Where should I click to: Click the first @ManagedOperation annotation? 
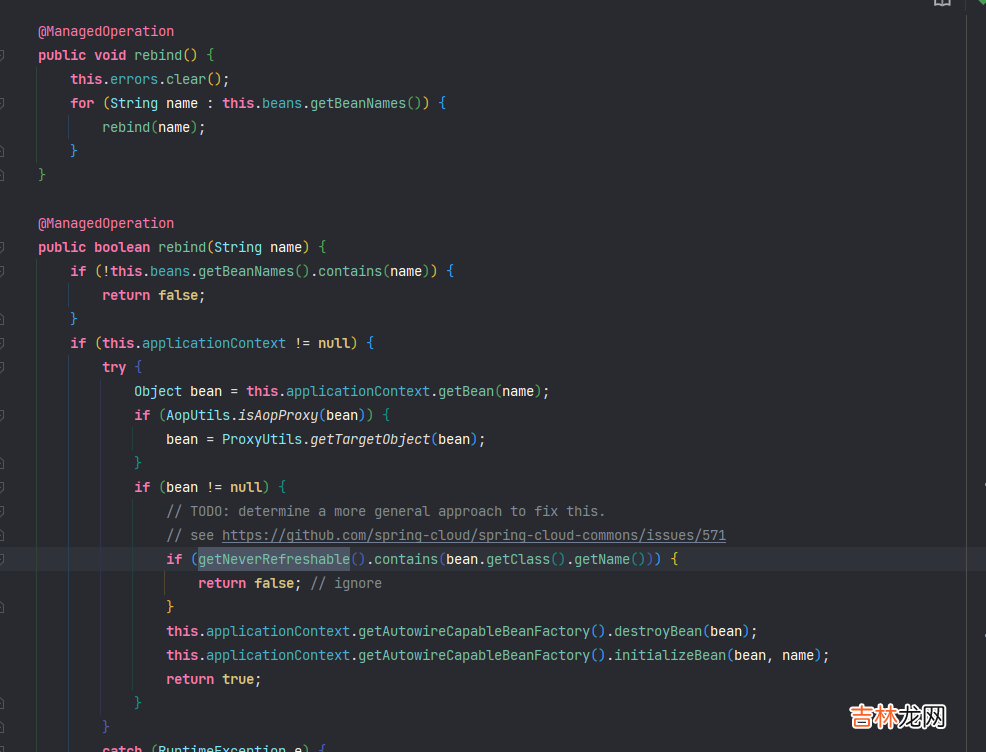[106, 31]
